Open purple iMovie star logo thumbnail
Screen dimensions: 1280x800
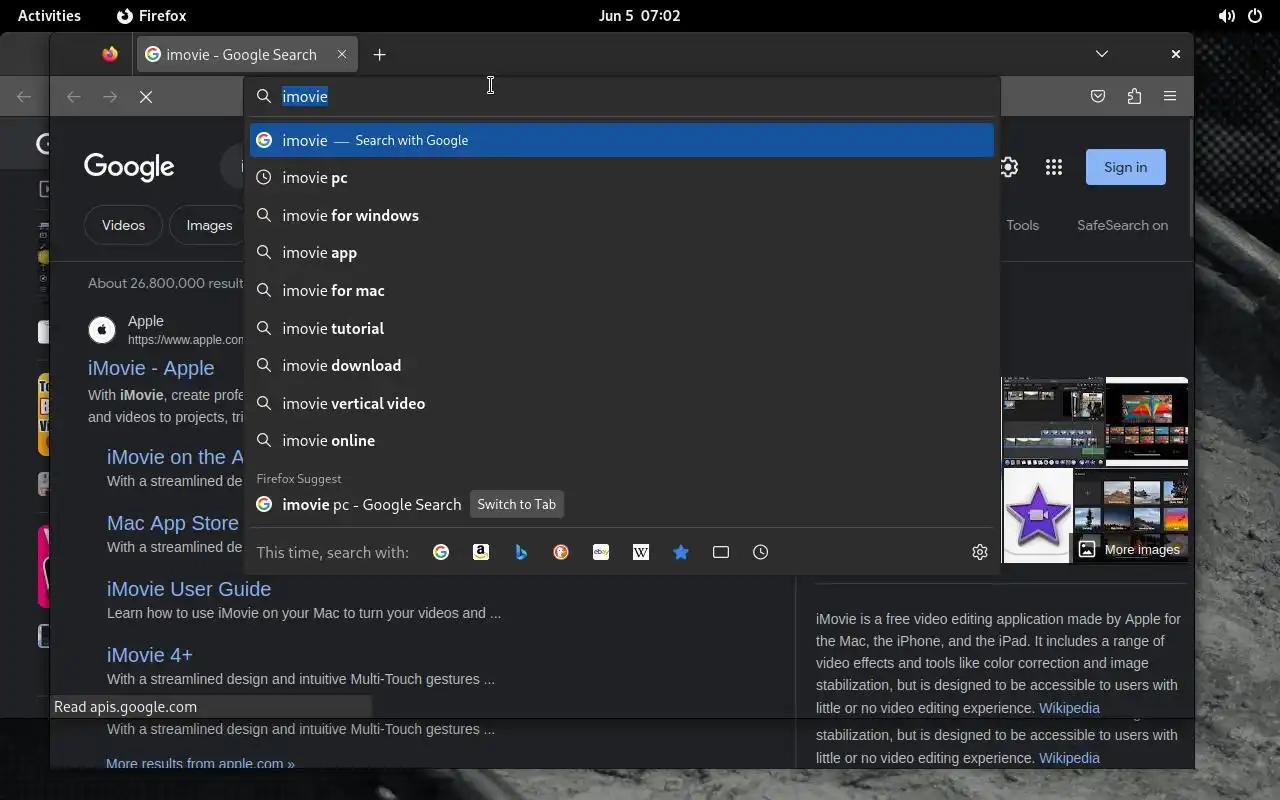coord(1037,516)
